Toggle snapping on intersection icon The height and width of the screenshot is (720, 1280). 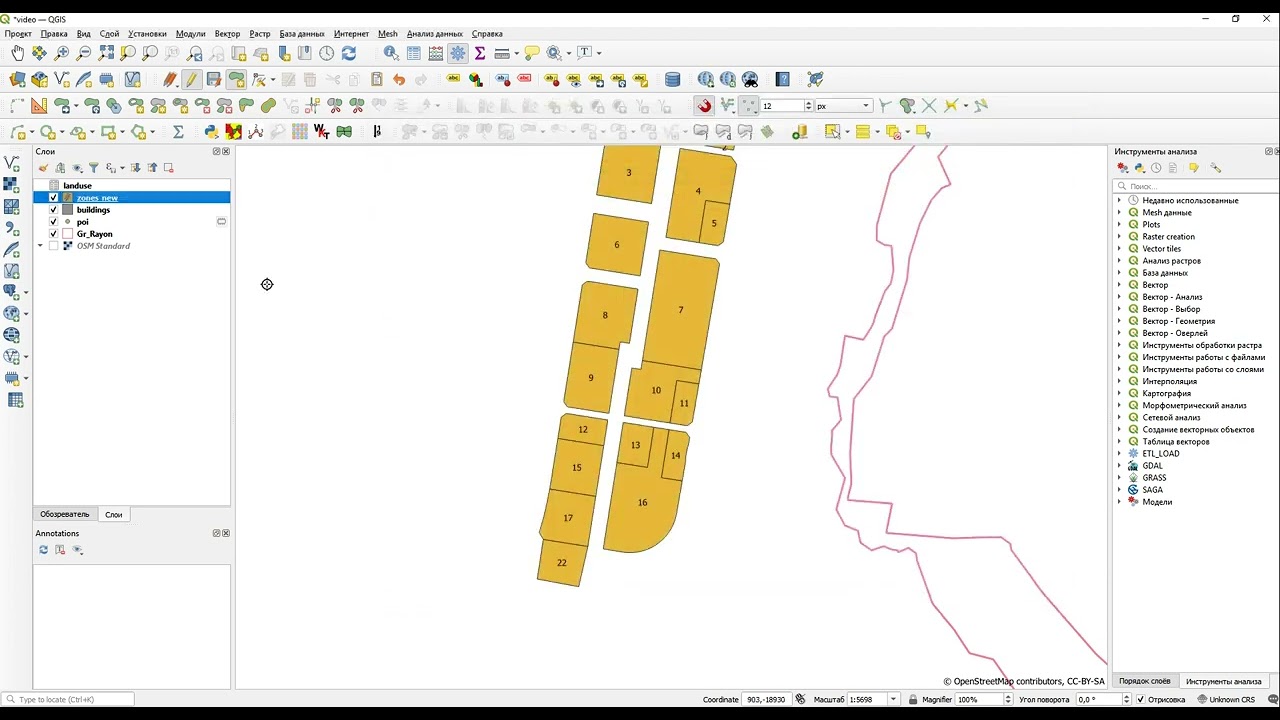929,106
